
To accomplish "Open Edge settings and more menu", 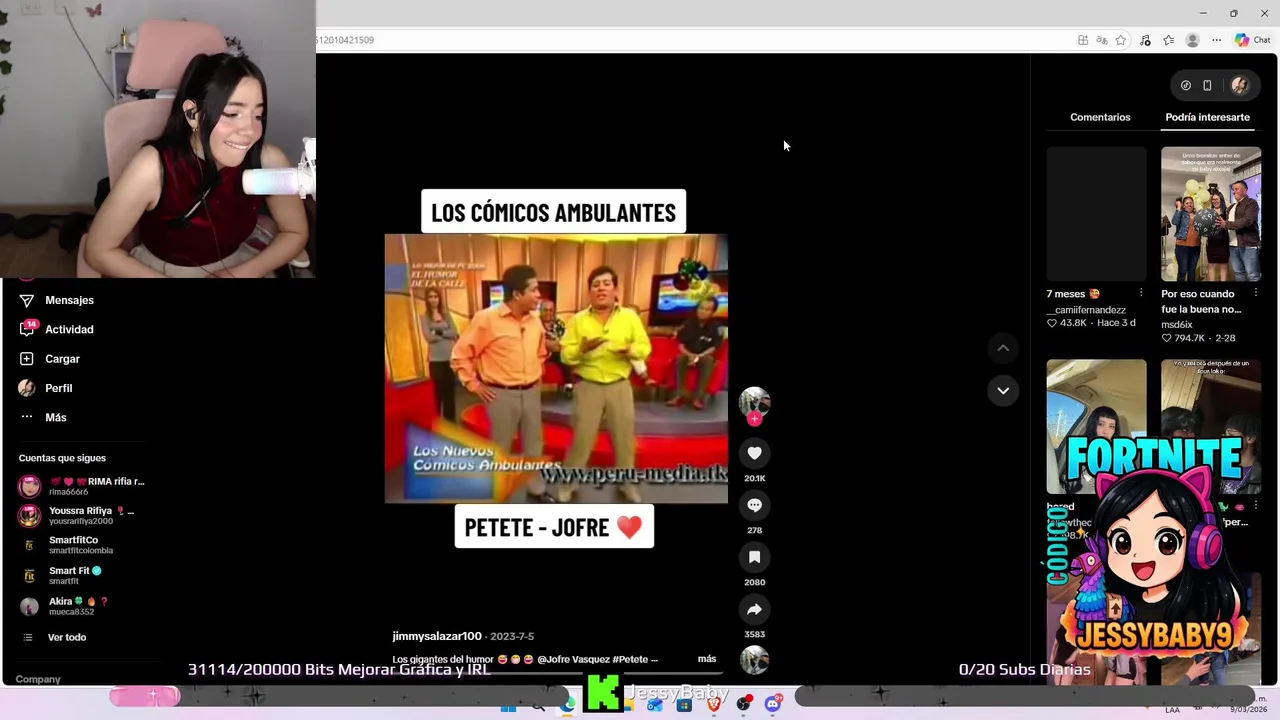I will click(x=1216, y=40).
